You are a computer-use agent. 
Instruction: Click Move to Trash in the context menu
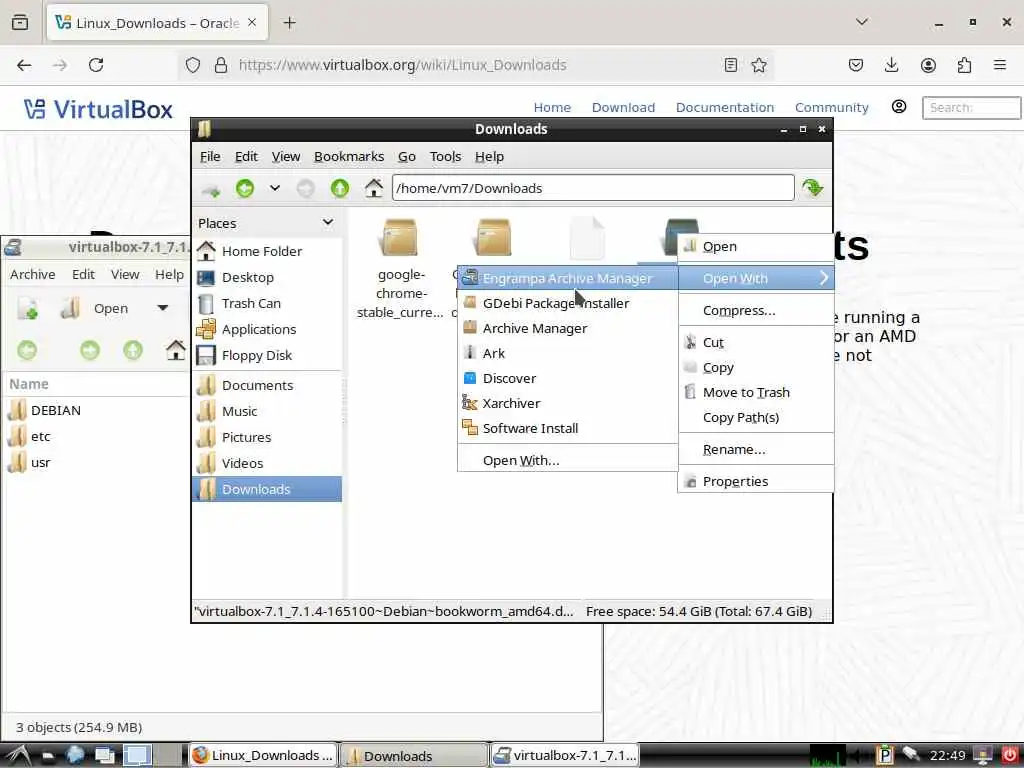756,392
